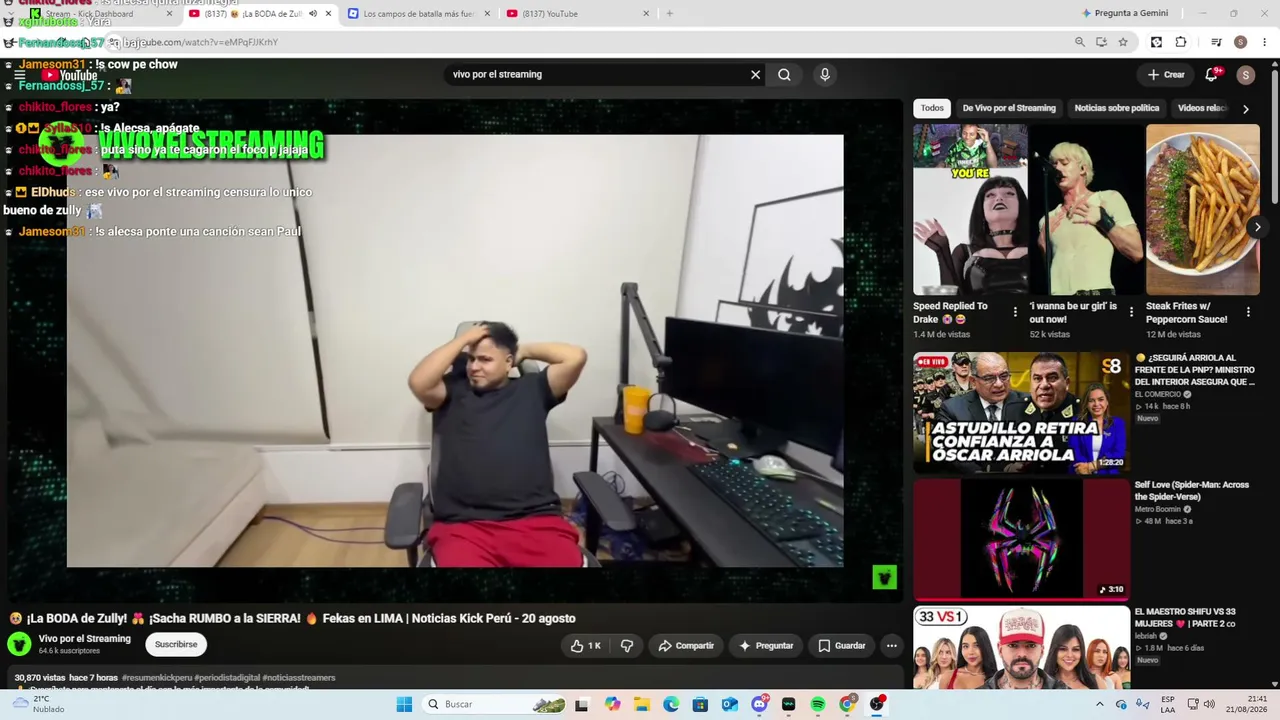Open the Windows Start menu
Image resolution: width=1280 pixels, height=720 pixels.
coord(404,704)
